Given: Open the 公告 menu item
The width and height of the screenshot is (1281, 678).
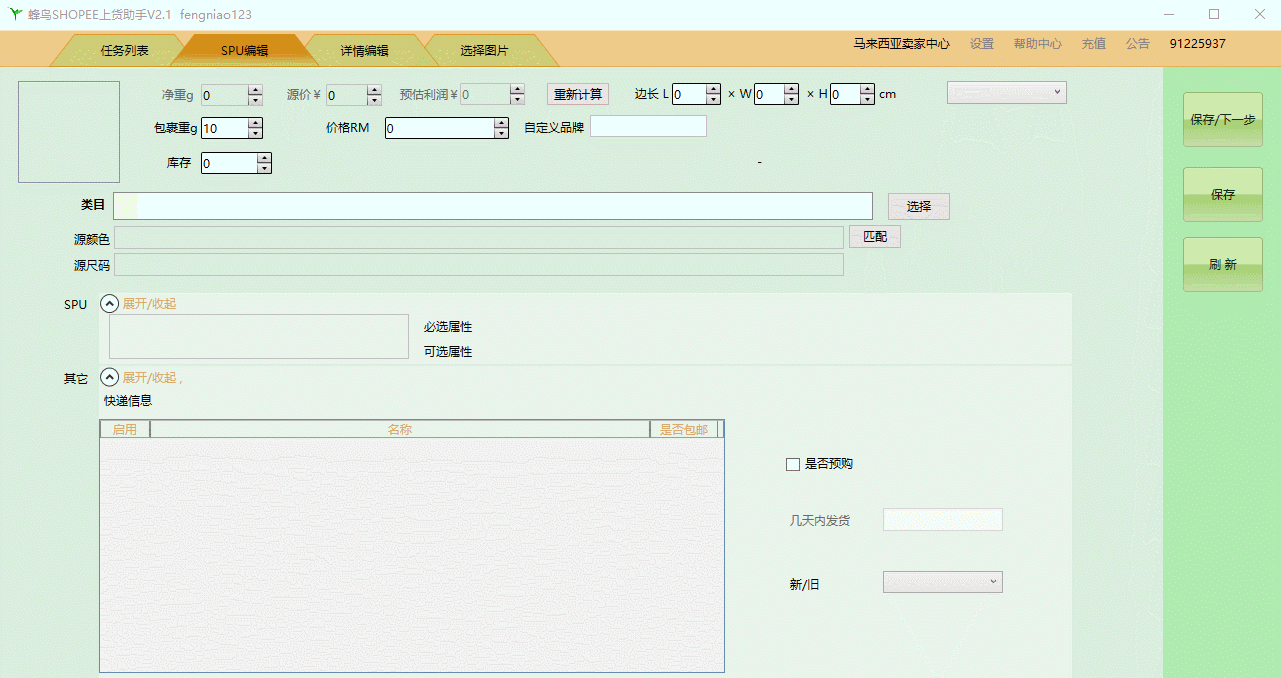Looking at the screenshot, I should point(1137,44).
